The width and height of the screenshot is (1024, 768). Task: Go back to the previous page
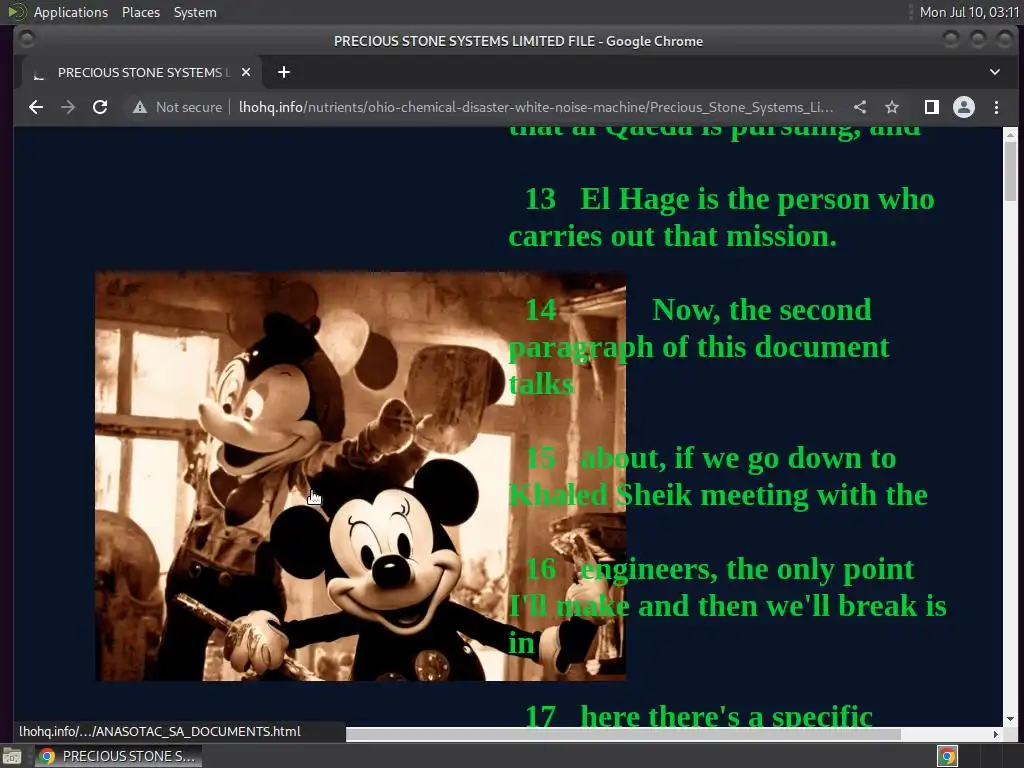point(36,107)
